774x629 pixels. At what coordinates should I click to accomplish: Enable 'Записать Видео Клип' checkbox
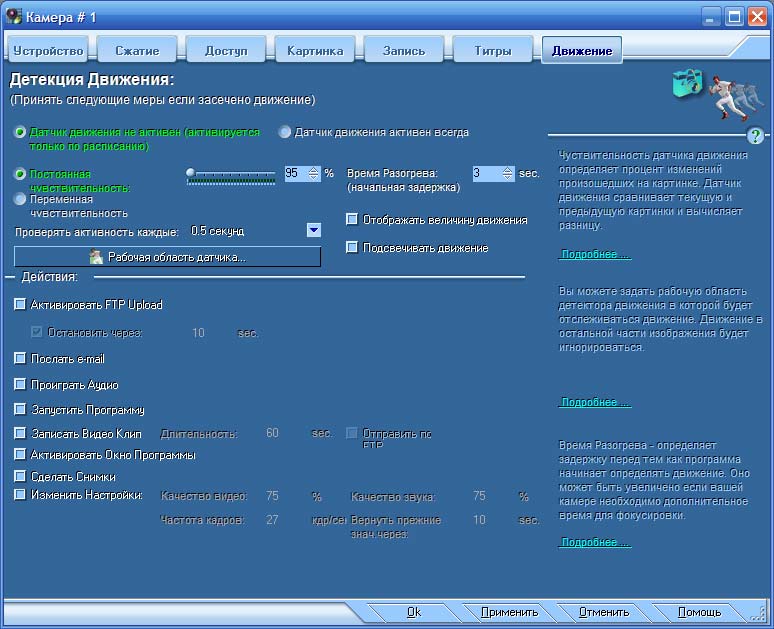20,433
